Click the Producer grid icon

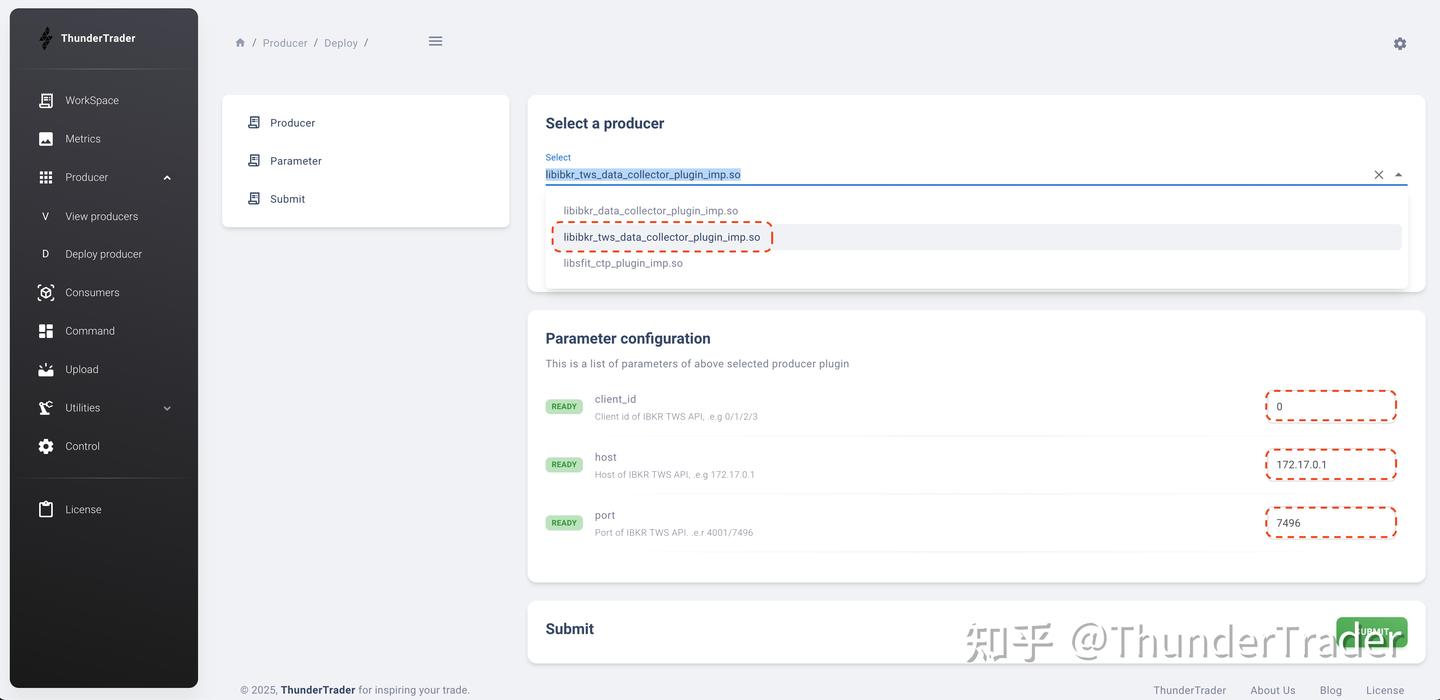46,177
